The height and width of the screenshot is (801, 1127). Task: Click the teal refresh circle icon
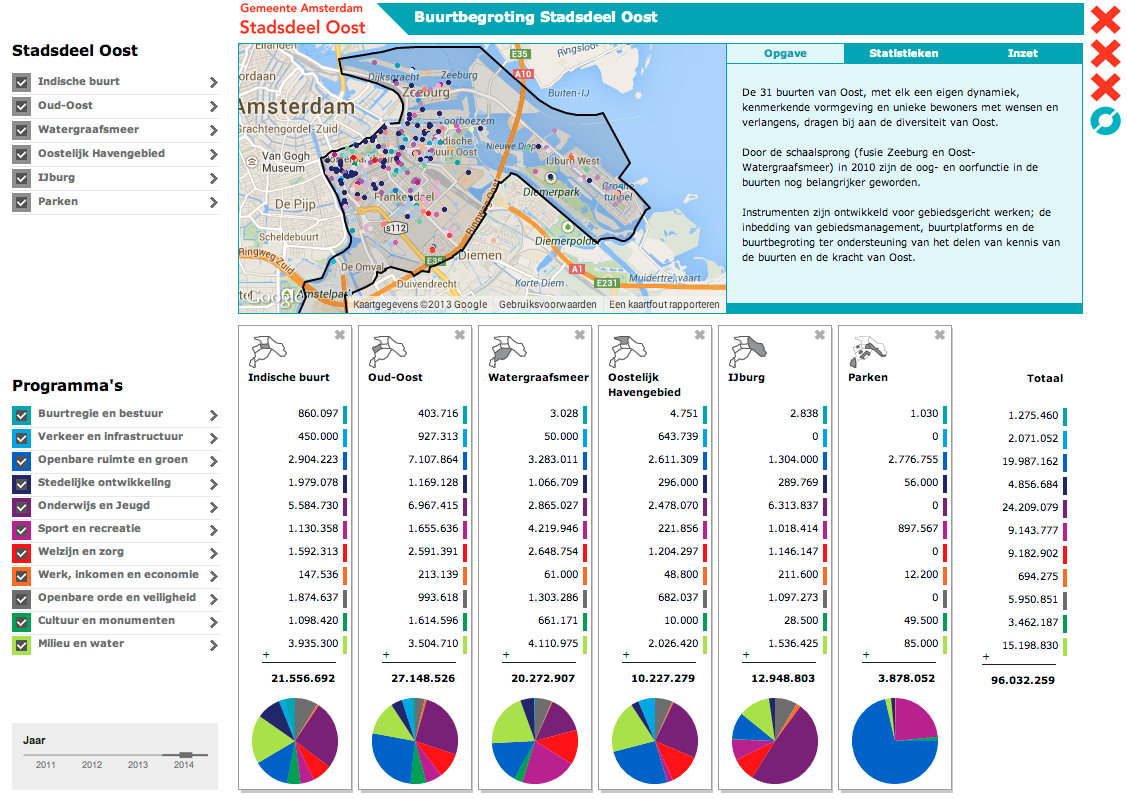pos(1105,121)
